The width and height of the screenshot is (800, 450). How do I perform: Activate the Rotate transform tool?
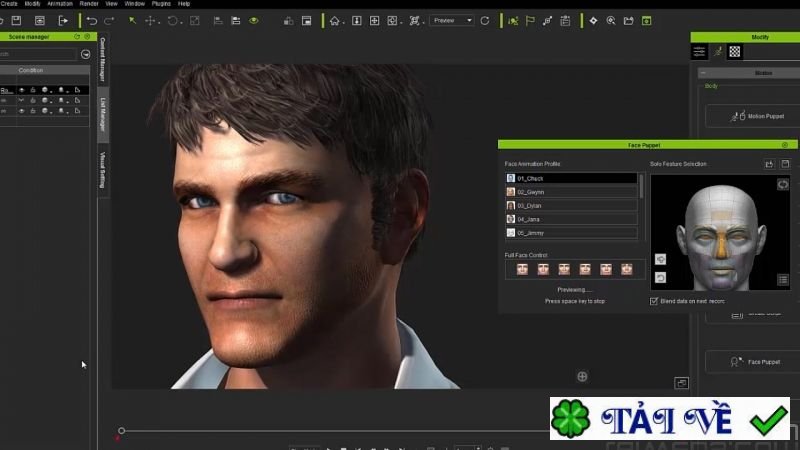click(x=172, y=21)
